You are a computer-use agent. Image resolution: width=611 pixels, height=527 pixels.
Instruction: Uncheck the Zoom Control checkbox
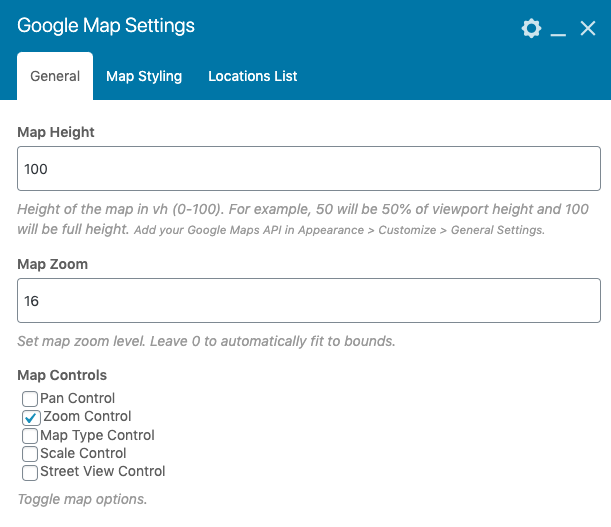coord(30,417)
